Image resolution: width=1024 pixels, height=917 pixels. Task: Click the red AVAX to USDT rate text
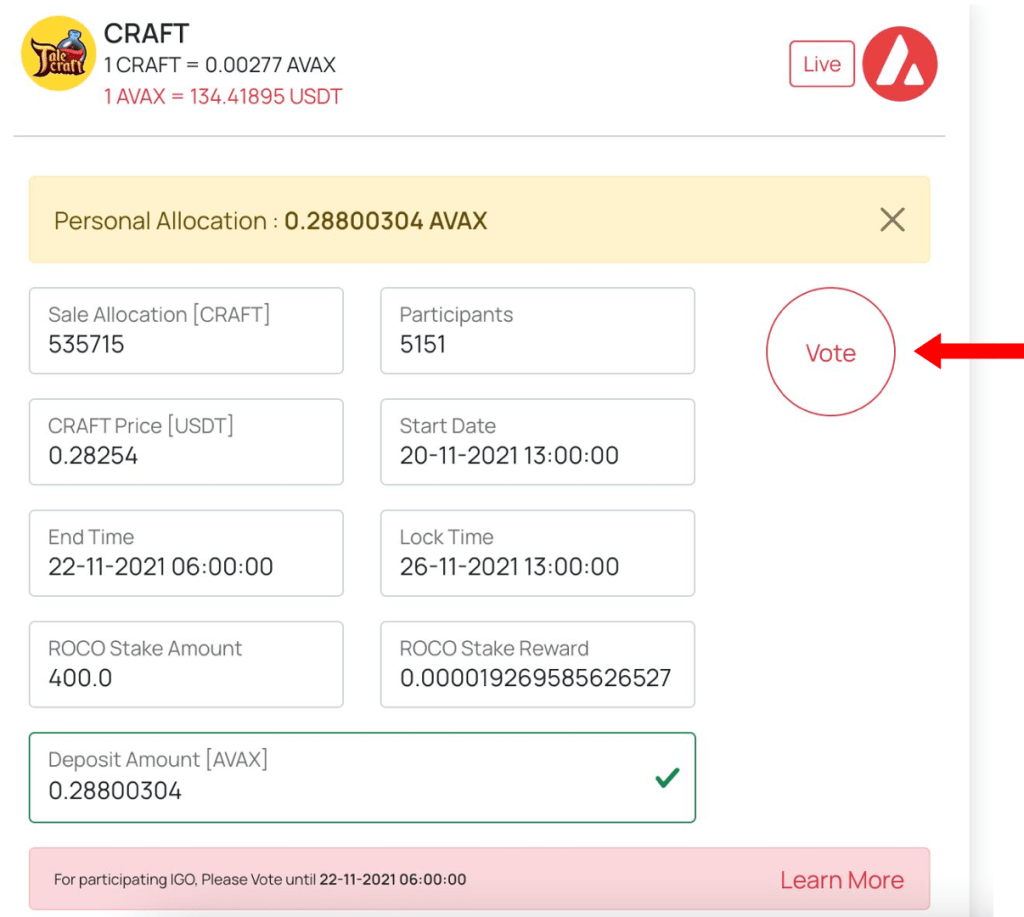(x=223, y=97)
